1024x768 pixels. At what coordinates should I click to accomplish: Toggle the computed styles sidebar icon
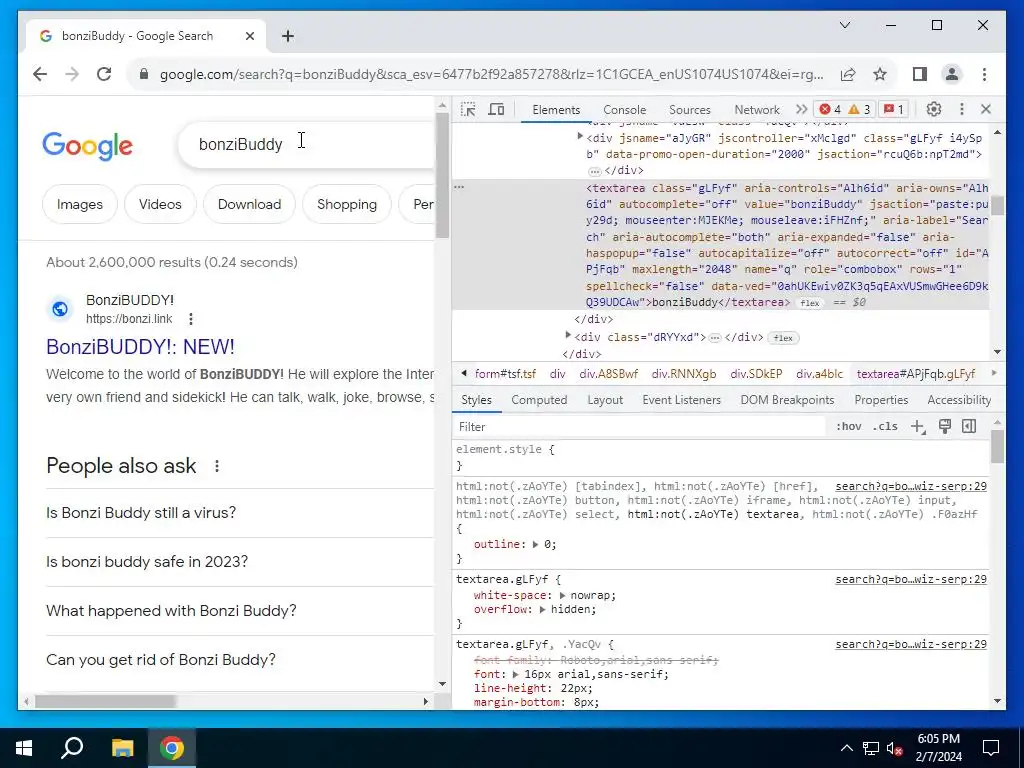(969, 426)
